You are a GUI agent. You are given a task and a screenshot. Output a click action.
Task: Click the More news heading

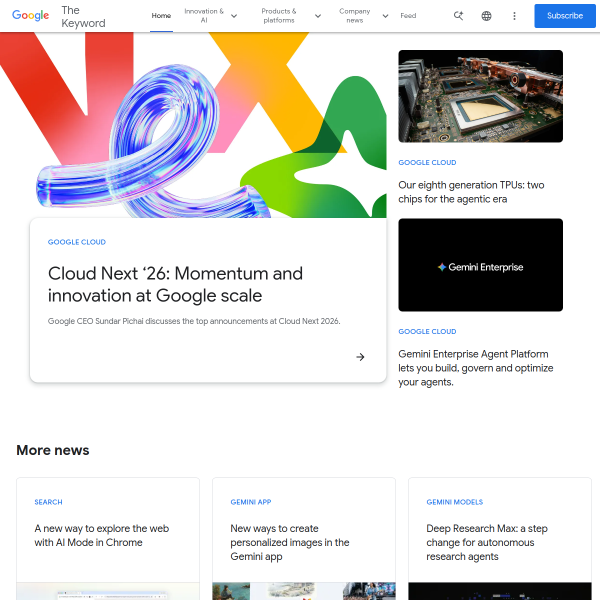point(53,450)
